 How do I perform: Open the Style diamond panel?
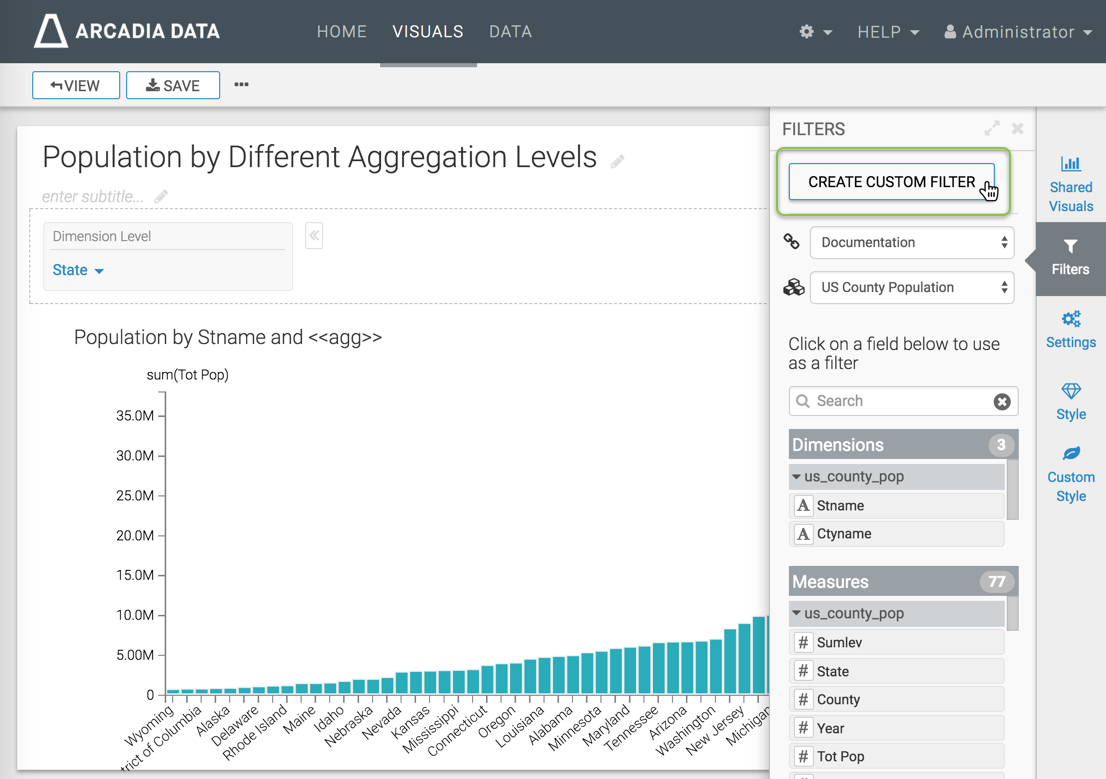tap(1070, 401)
